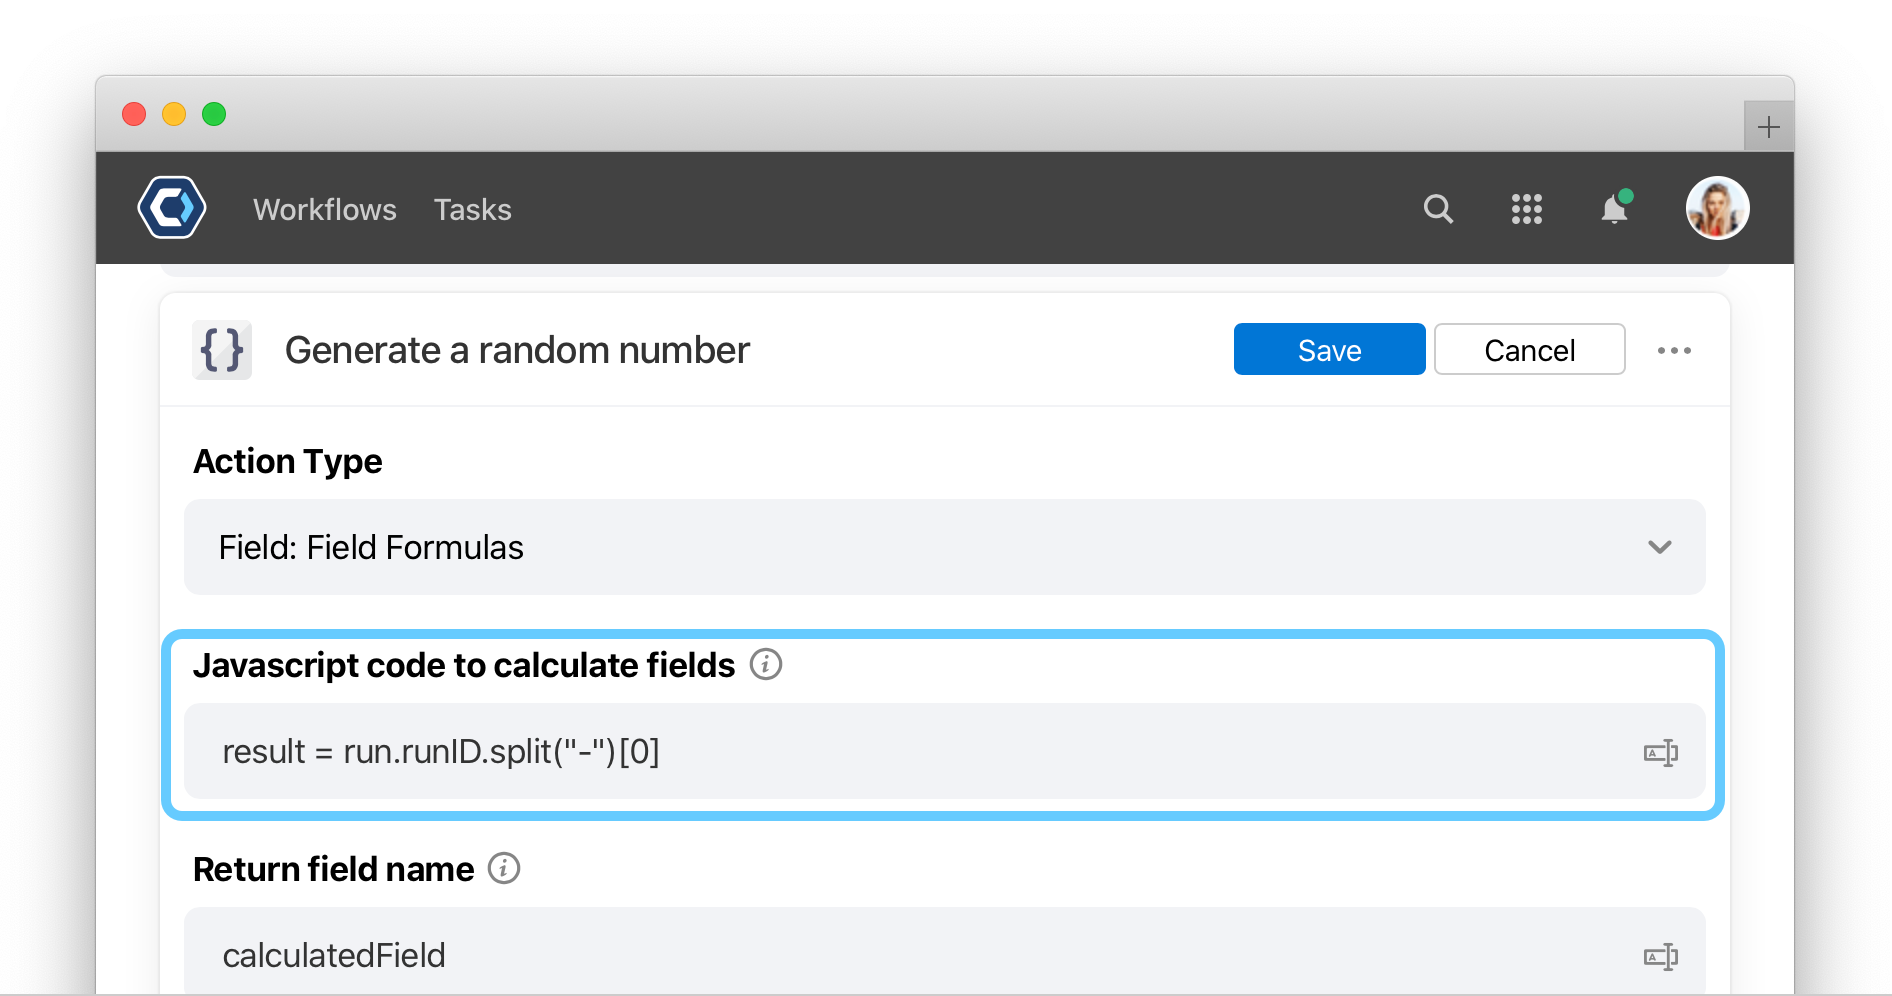Image resolution: width=1892 pixels, height=996 pixels.
Task: Open the notifications bell
Action: 1613,209
